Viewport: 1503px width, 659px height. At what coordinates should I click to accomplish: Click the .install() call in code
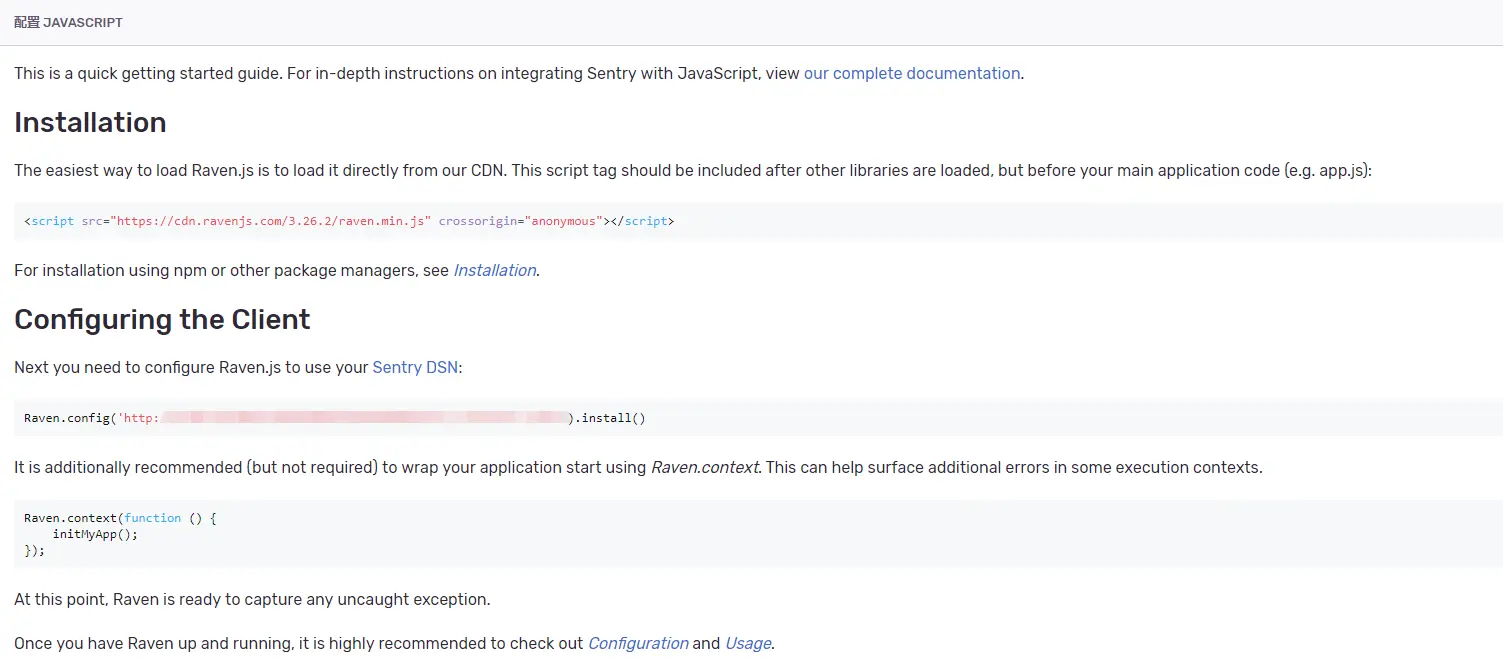click(x=610, y=418)
